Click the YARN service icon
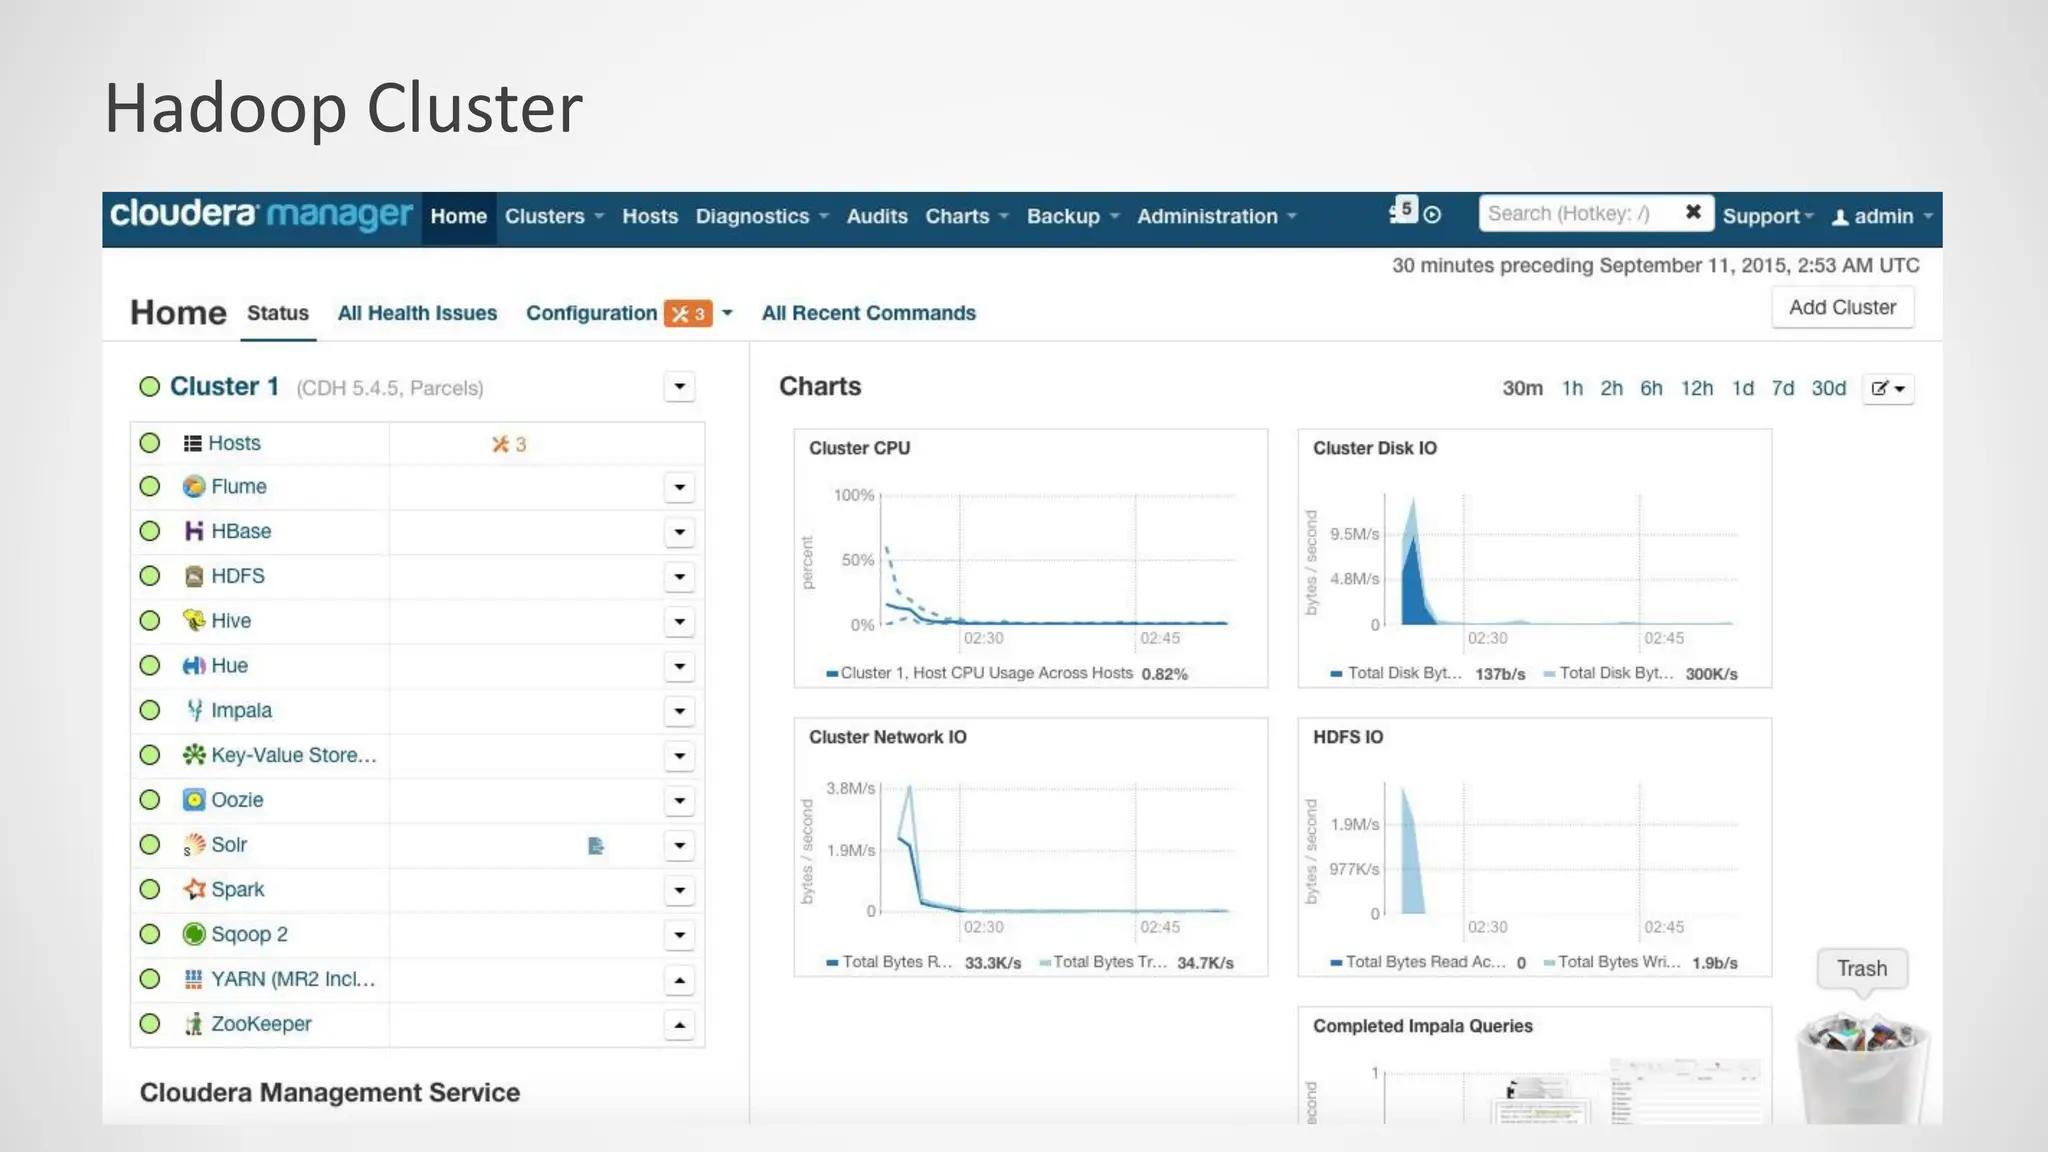2048x1152 pixels. pos(194,979)
